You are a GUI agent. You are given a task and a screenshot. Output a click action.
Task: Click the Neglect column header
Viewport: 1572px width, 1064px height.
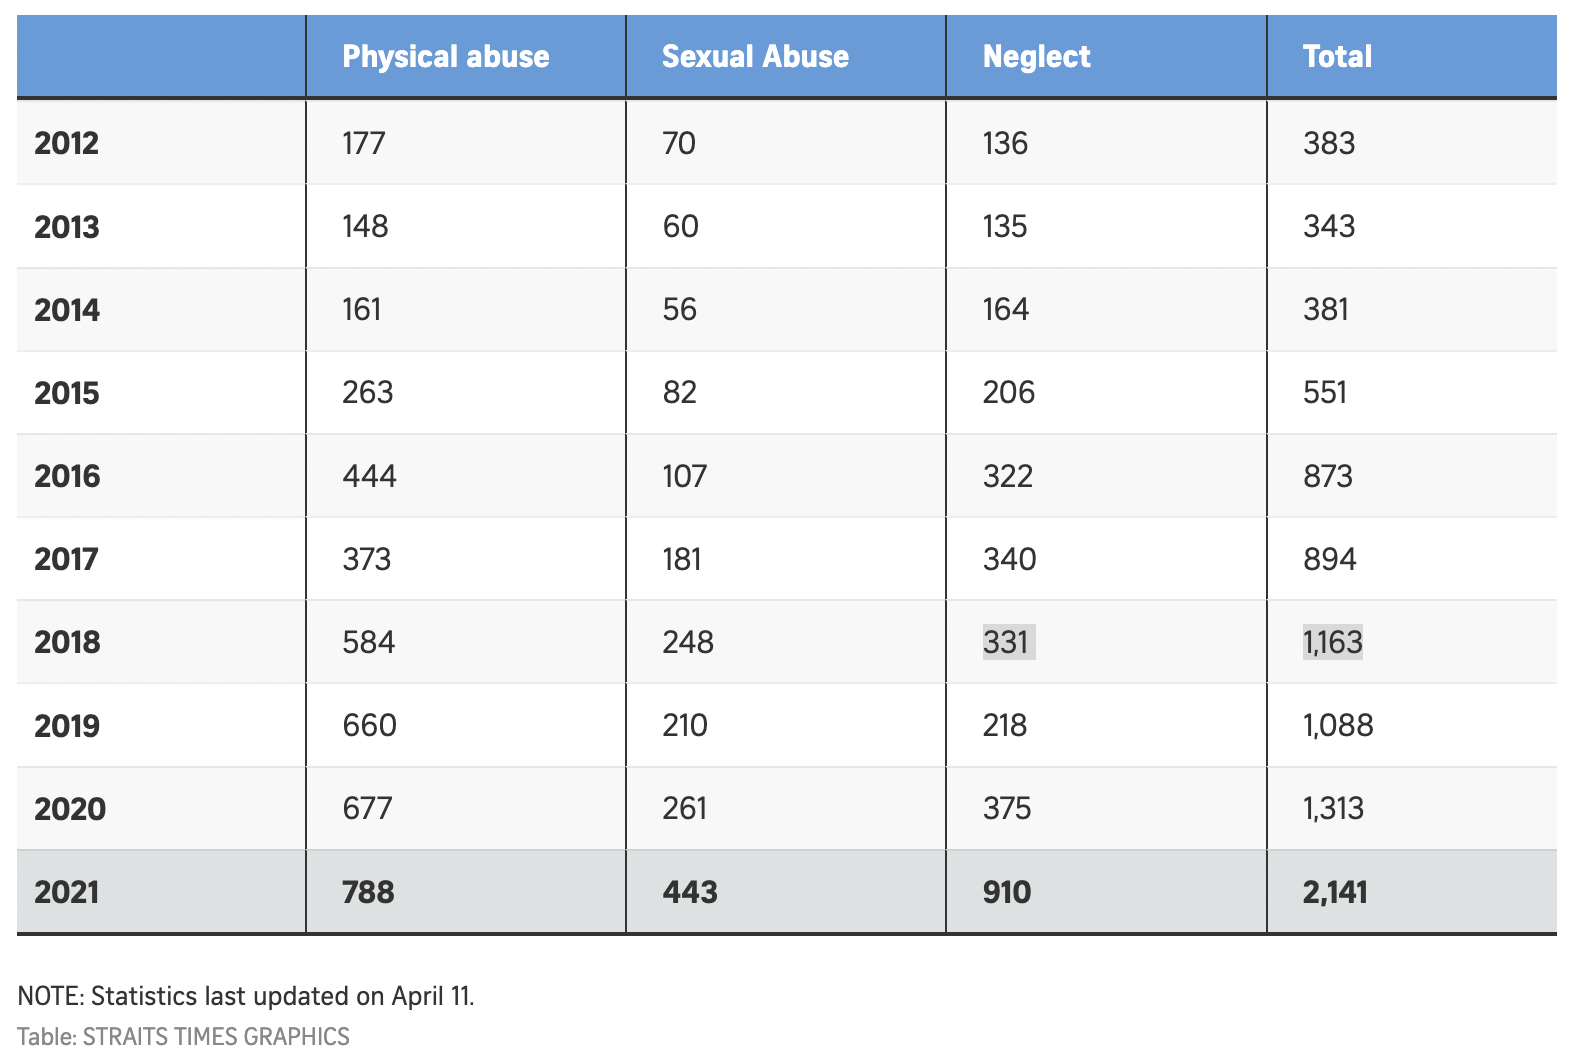coord(1036,57)
